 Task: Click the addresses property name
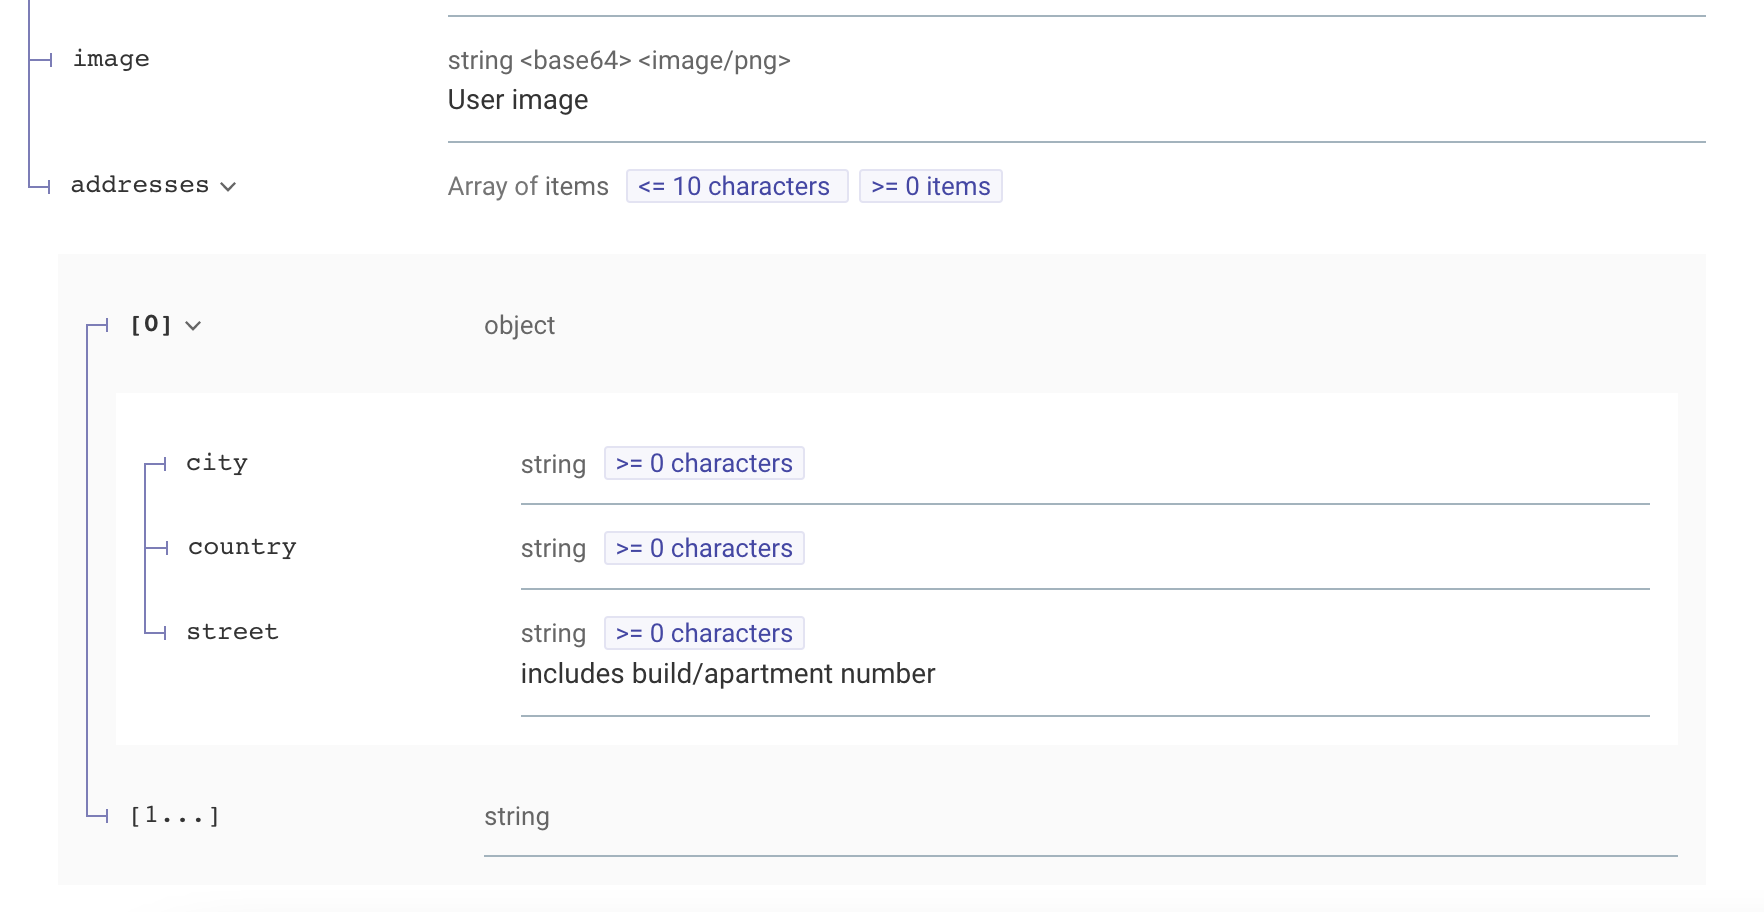click(x=140, y=185)
